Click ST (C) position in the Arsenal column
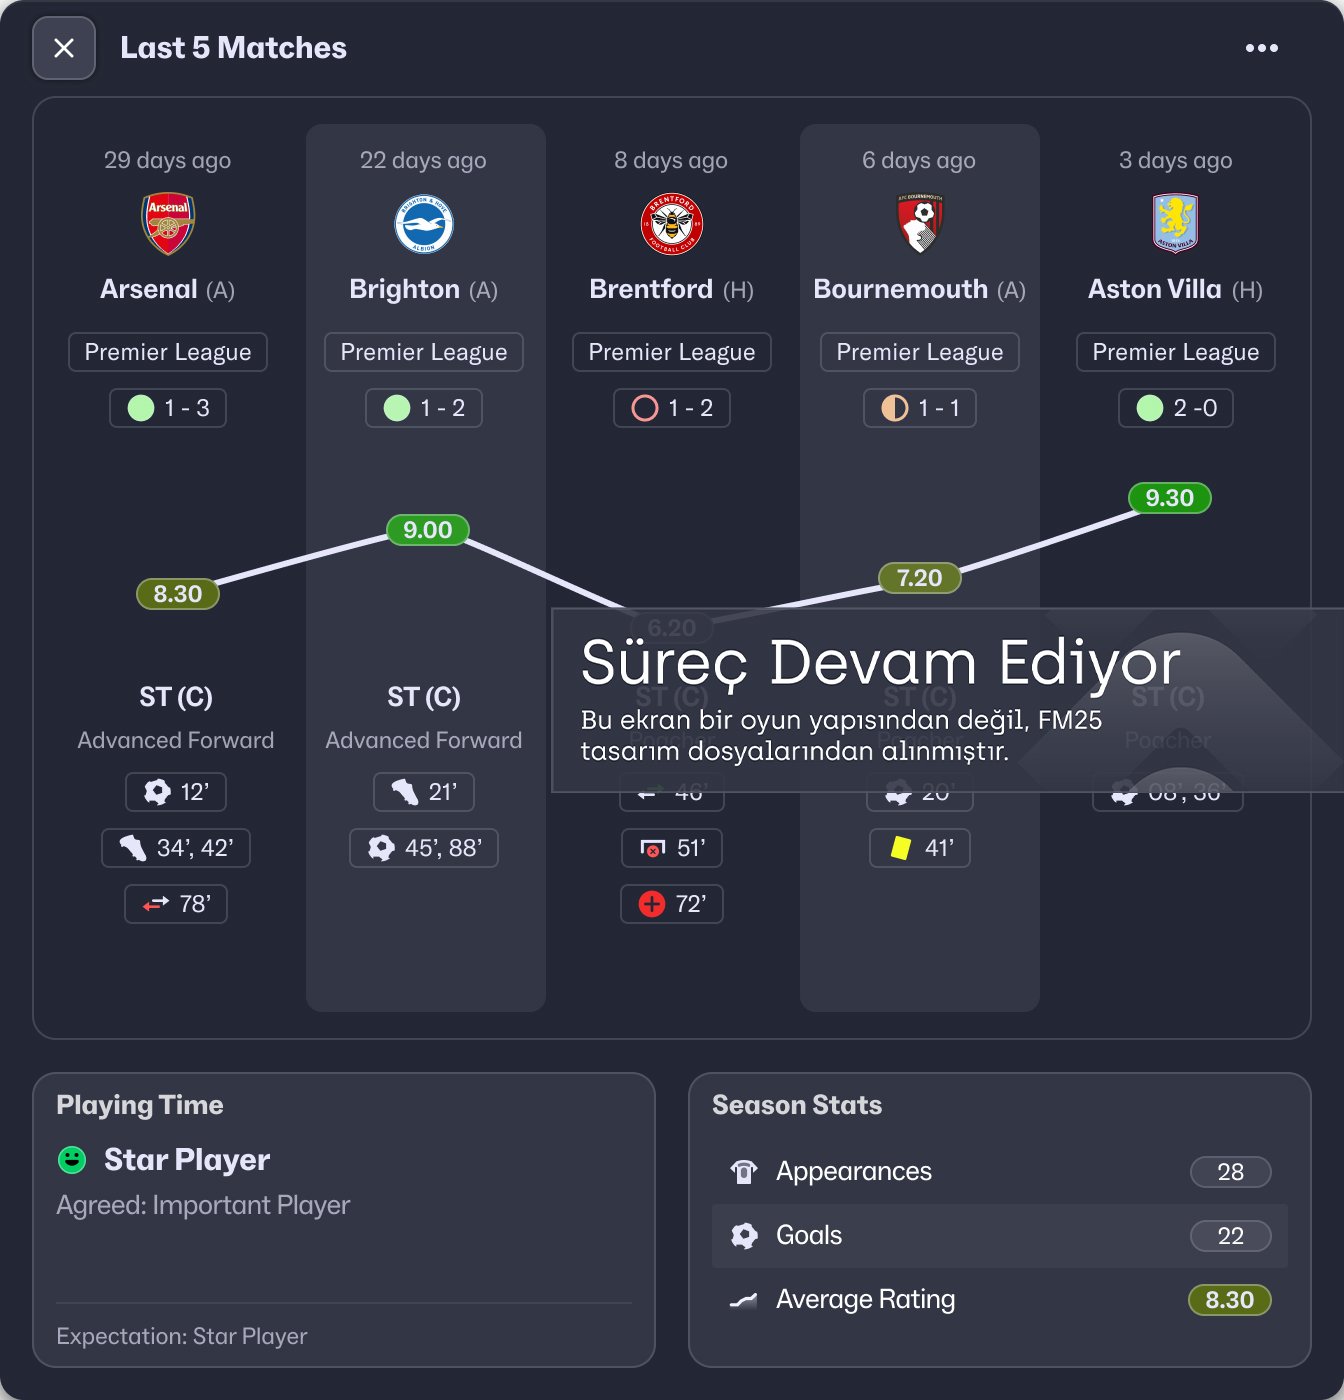Viewport: 1344px width, 1400px height. coord(176,697)
